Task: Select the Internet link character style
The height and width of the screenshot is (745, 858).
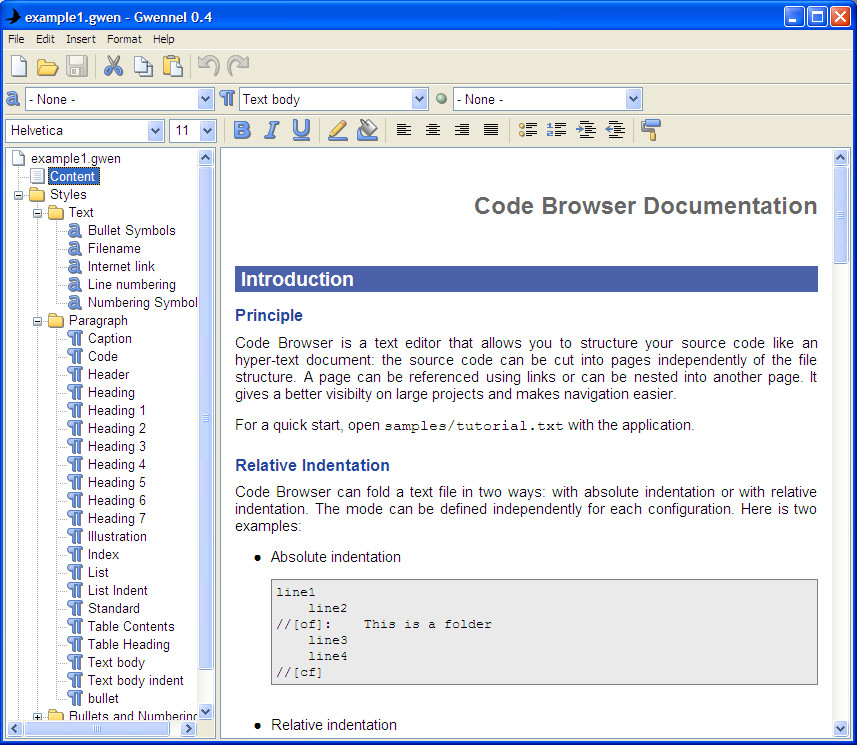Action: point(121,267)
